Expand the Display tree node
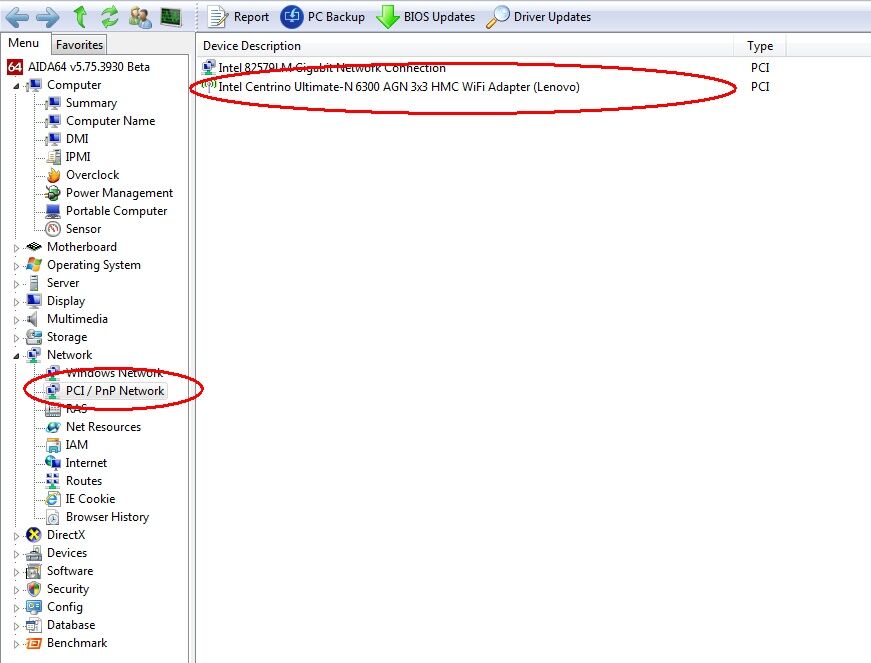This screenshot has height=663, width=871. pos(16,302)
